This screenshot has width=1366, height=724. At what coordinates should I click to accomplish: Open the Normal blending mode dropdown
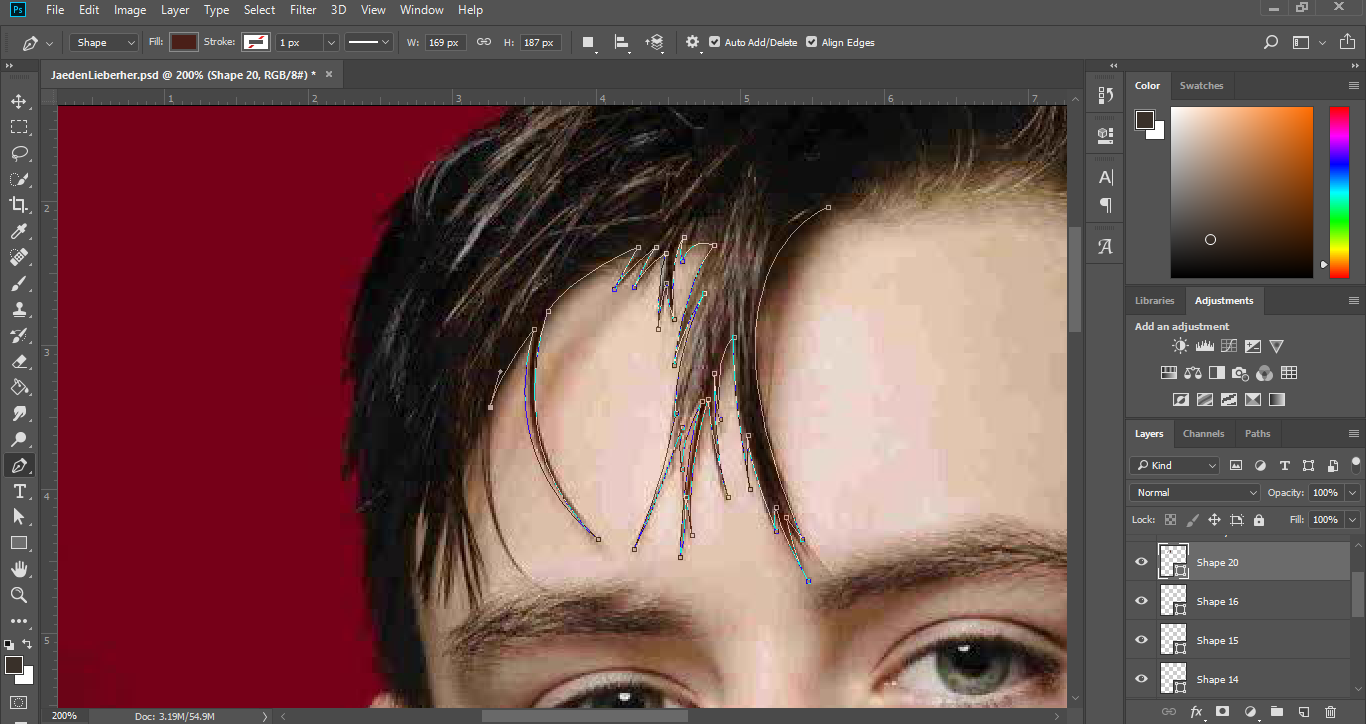pyautogui.click(x=1195, y=492)
